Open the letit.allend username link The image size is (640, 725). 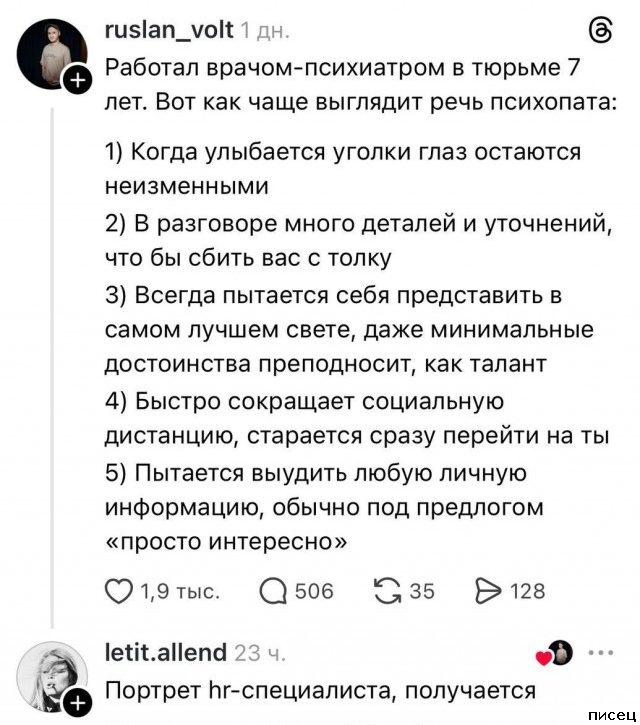pos(165,654)
